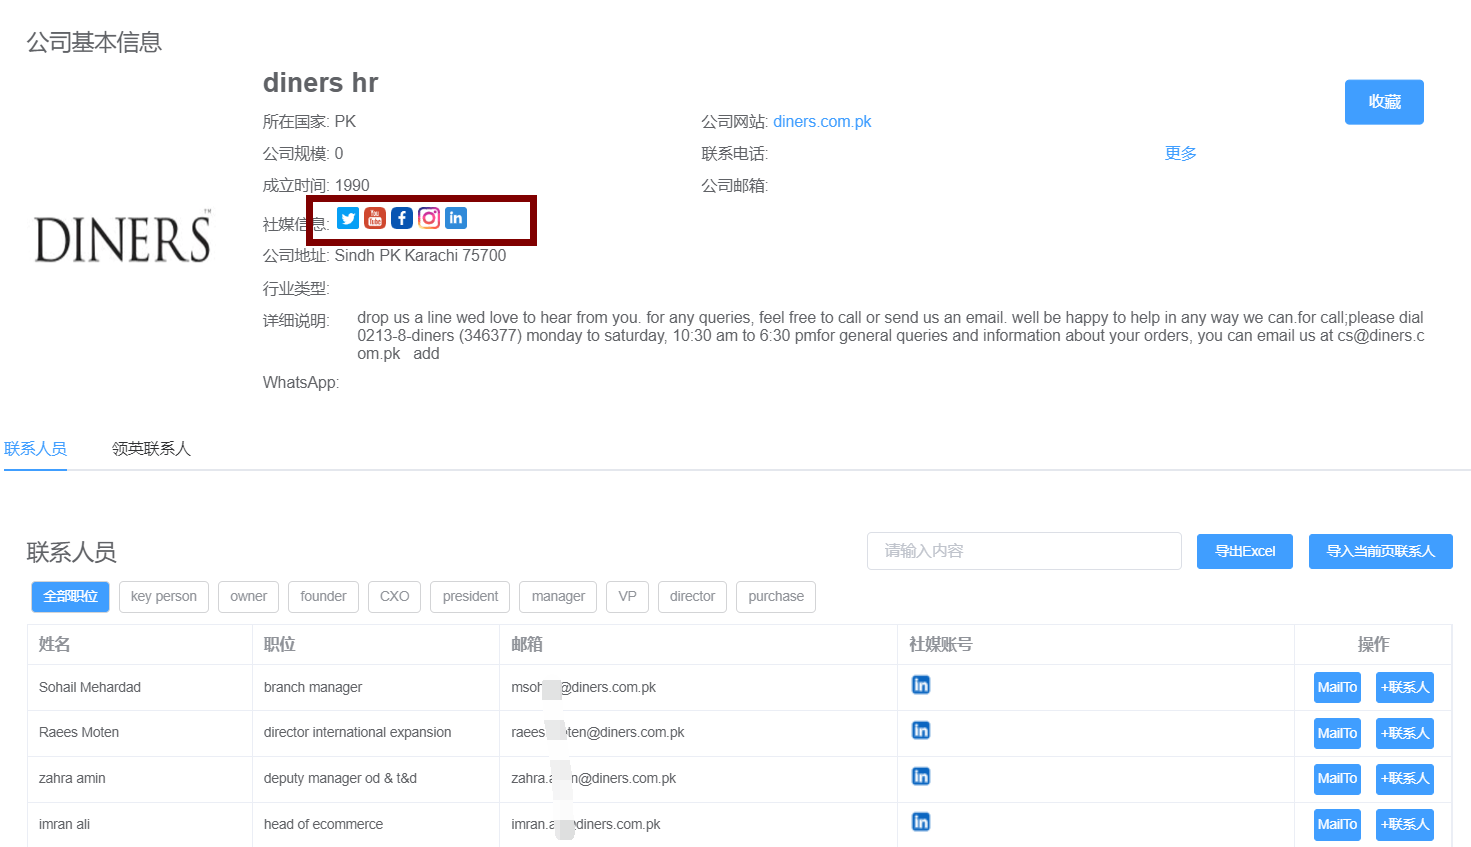Switch to the 联系人员 tab

coord(35,449)
